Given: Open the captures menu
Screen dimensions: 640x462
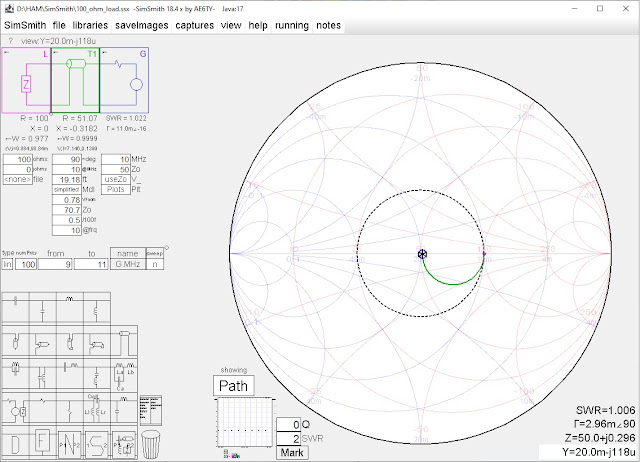Looking at the screenshot, I should [x=195, y=25].
